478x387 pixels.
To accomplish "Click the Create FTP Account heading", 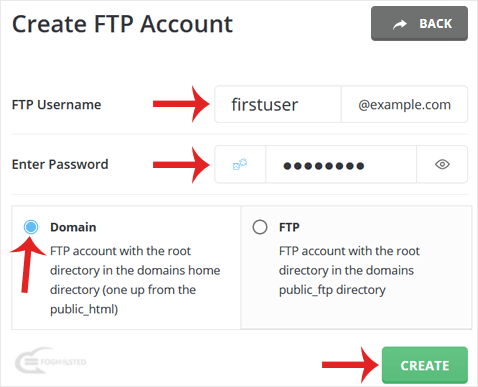I will coord(122,24).
